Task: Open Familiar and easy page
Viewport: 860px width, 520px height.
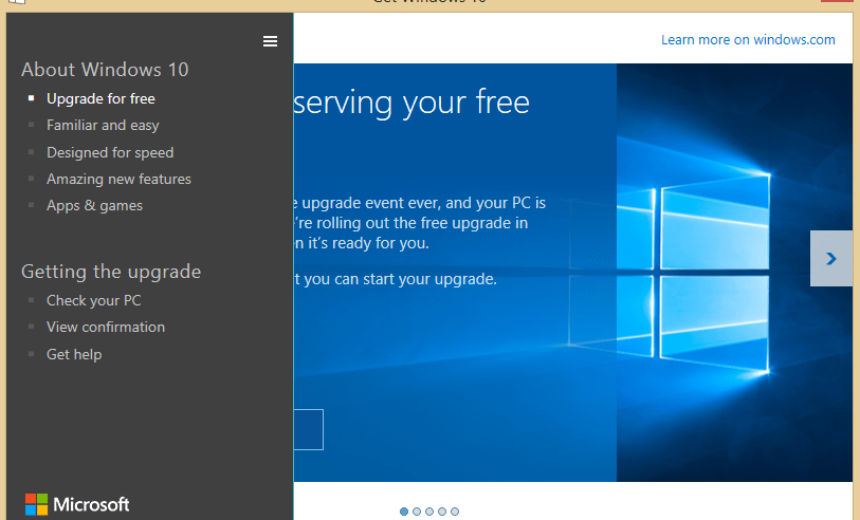Action: click(103, 126)
